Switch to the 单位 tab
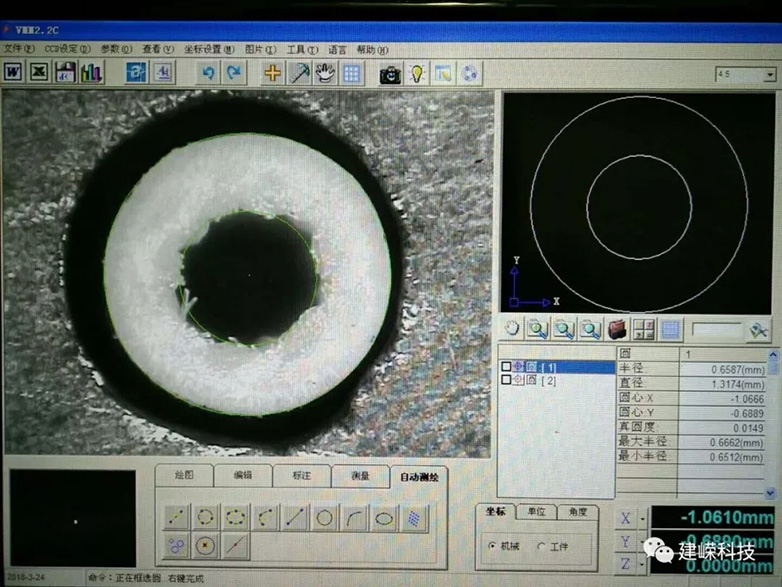The width and height of the screenshot is (782, 587). 537,512
